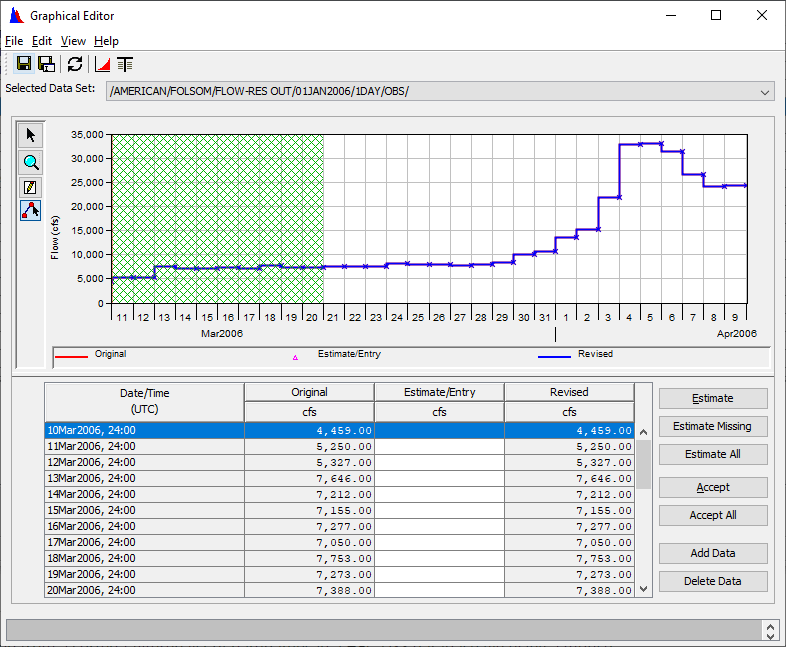Viewport: 786px width, 647px height.
Task: Click the tabulate data icon
Action: [125, 64]
